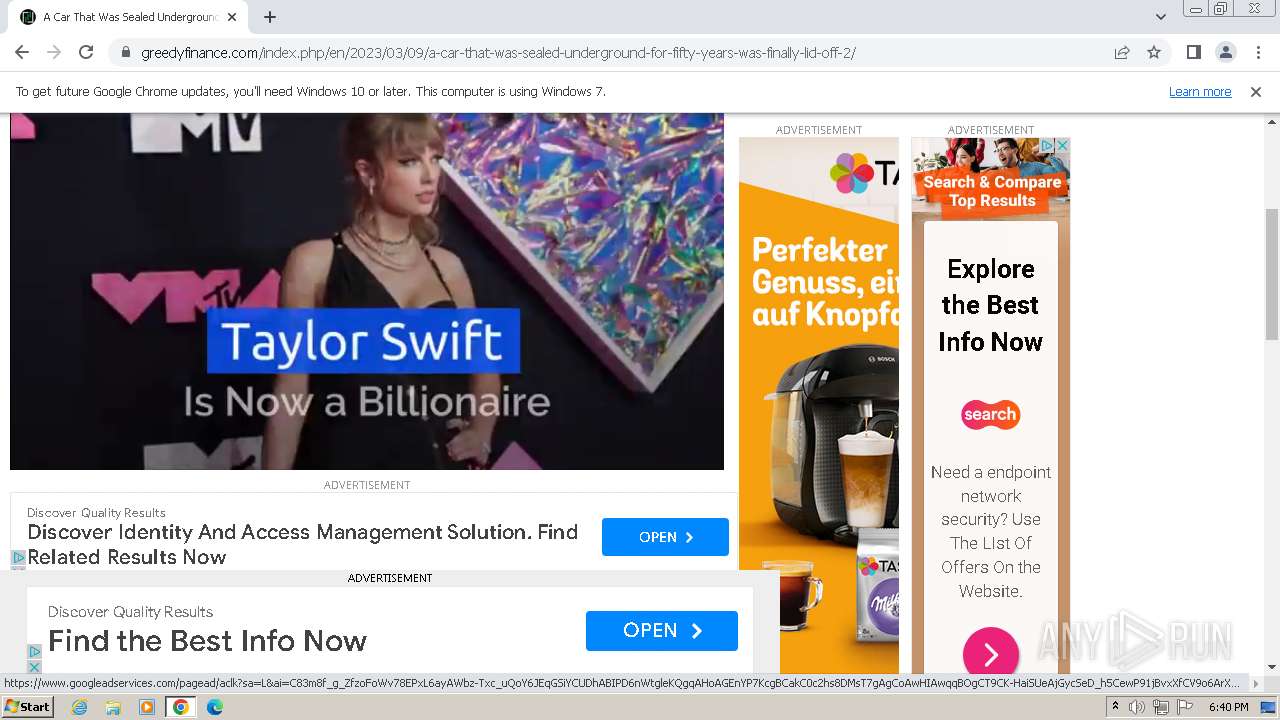Select the 'A Car That Was Sealed Underground' tab
1280x720 pixels.
pos(128,17)
